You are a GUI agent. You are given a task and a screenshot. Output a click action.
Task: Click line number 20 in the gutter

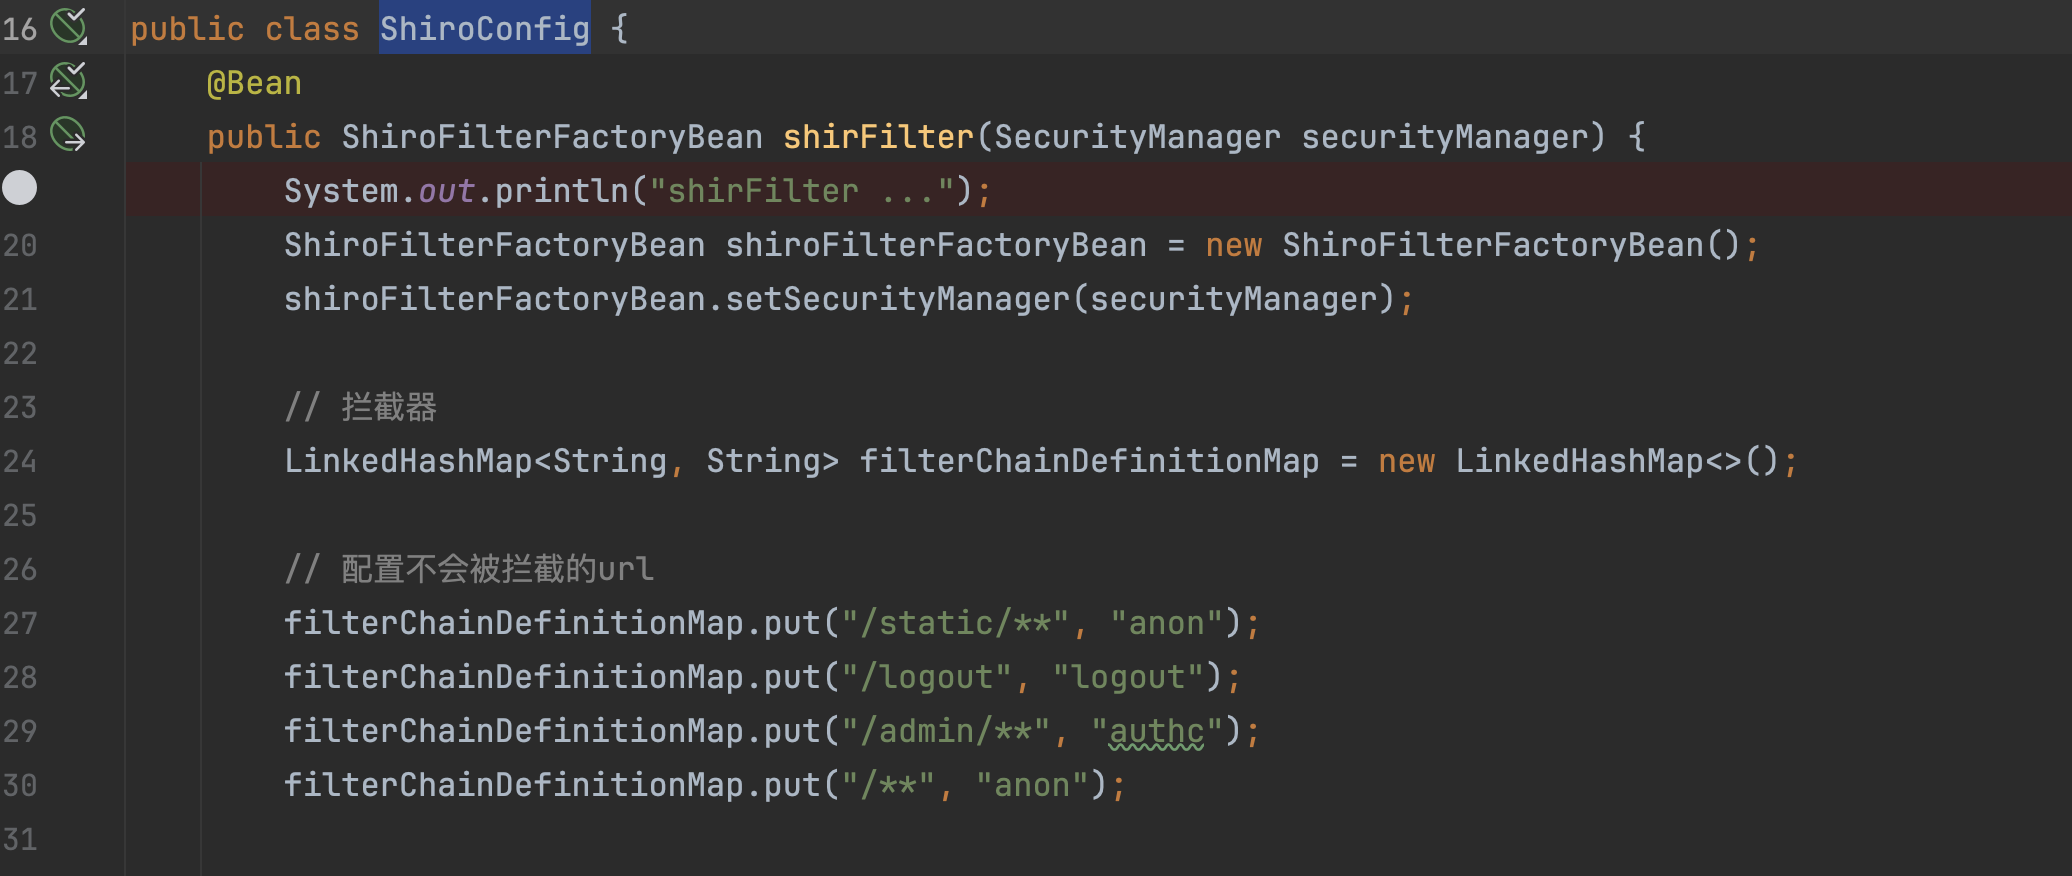pos(20,246)
